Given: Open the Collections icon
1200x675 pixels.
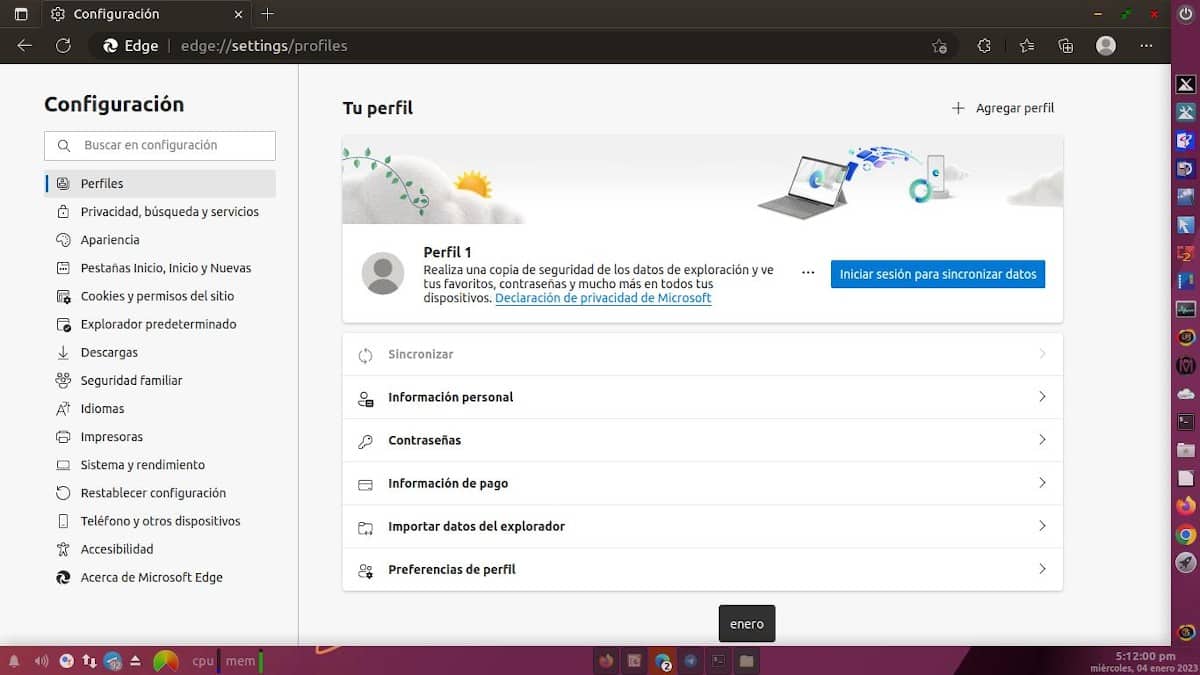Looking at the screenshot, I should pyautogui.click(x=1066, y=45).
